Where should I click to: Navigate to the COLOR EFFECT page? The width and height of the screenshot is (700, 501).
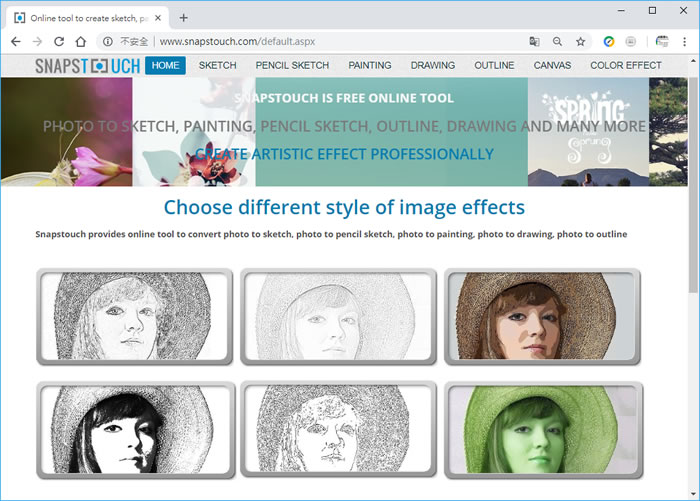626,65
